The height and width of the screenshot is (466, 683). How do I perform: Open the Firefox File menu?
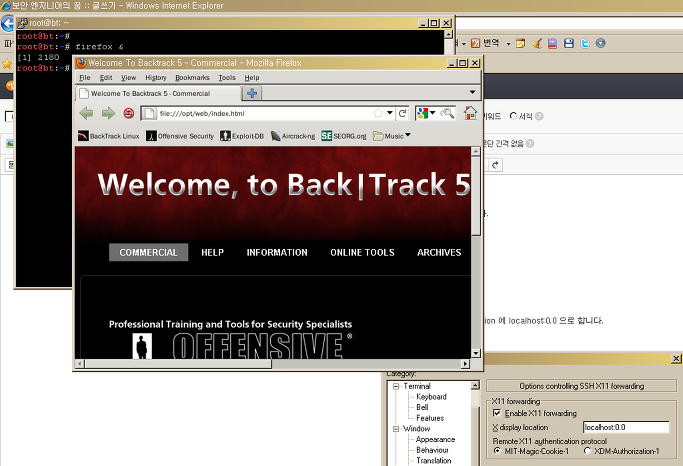(x=85, y=78)
